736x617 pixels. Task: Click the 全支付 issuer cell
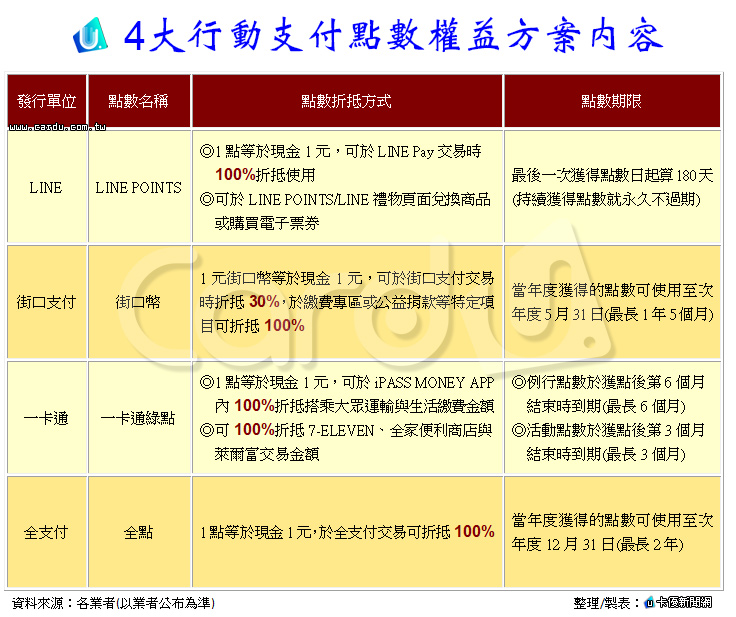[x=46, y=533]
